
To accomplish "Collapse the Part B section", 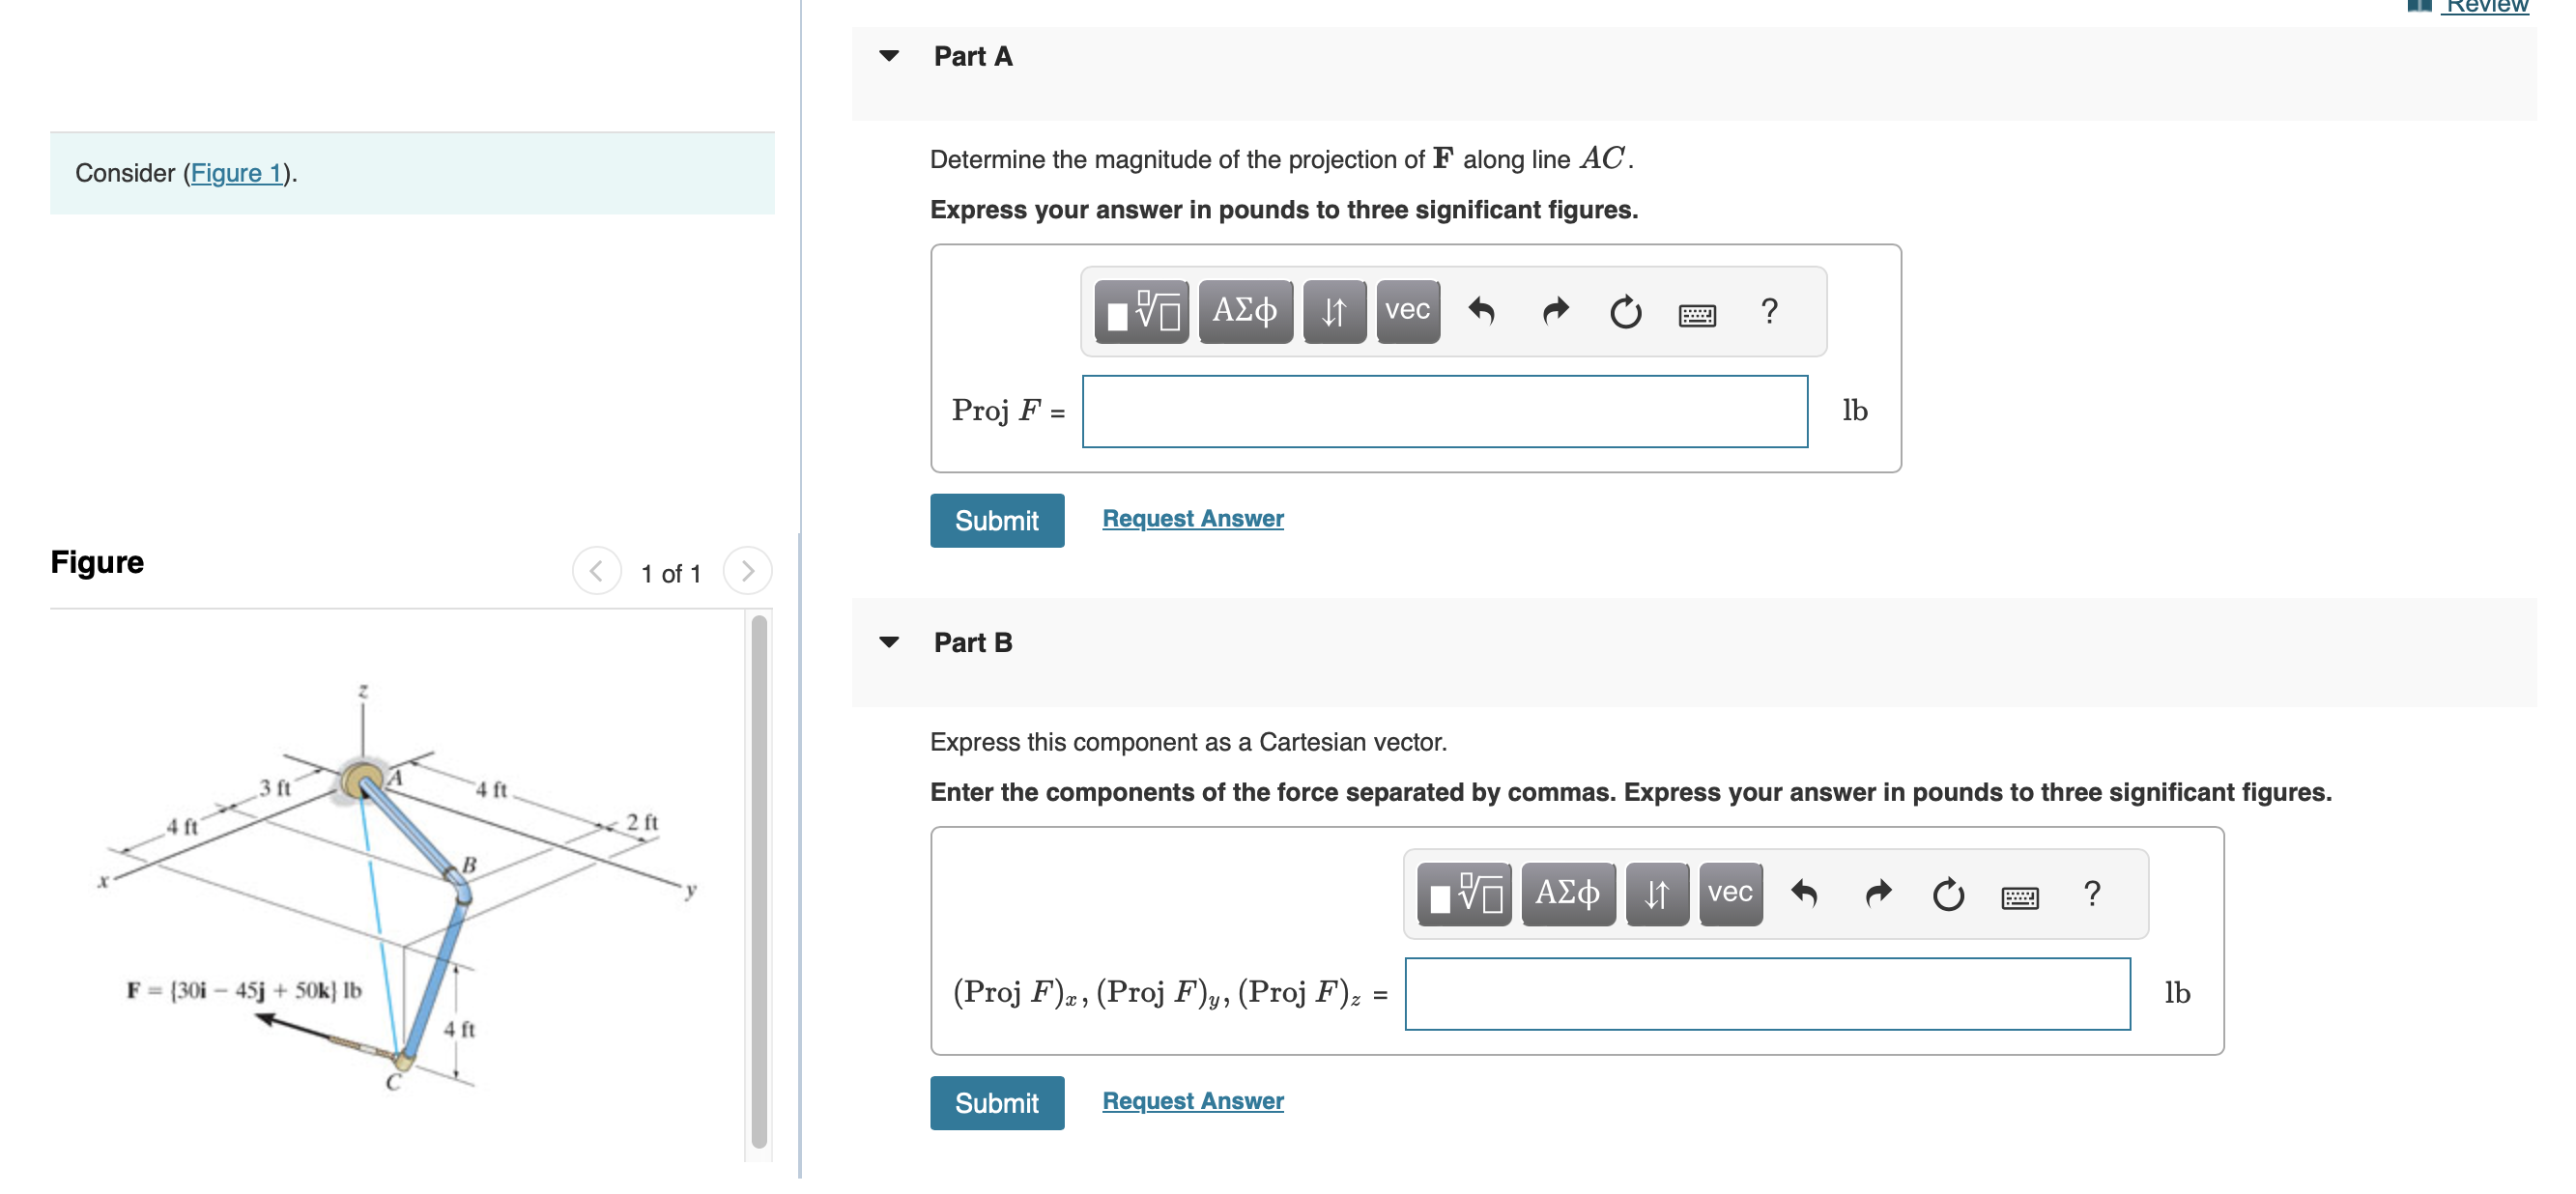I will pyautogui.click(x=890, y=642).
